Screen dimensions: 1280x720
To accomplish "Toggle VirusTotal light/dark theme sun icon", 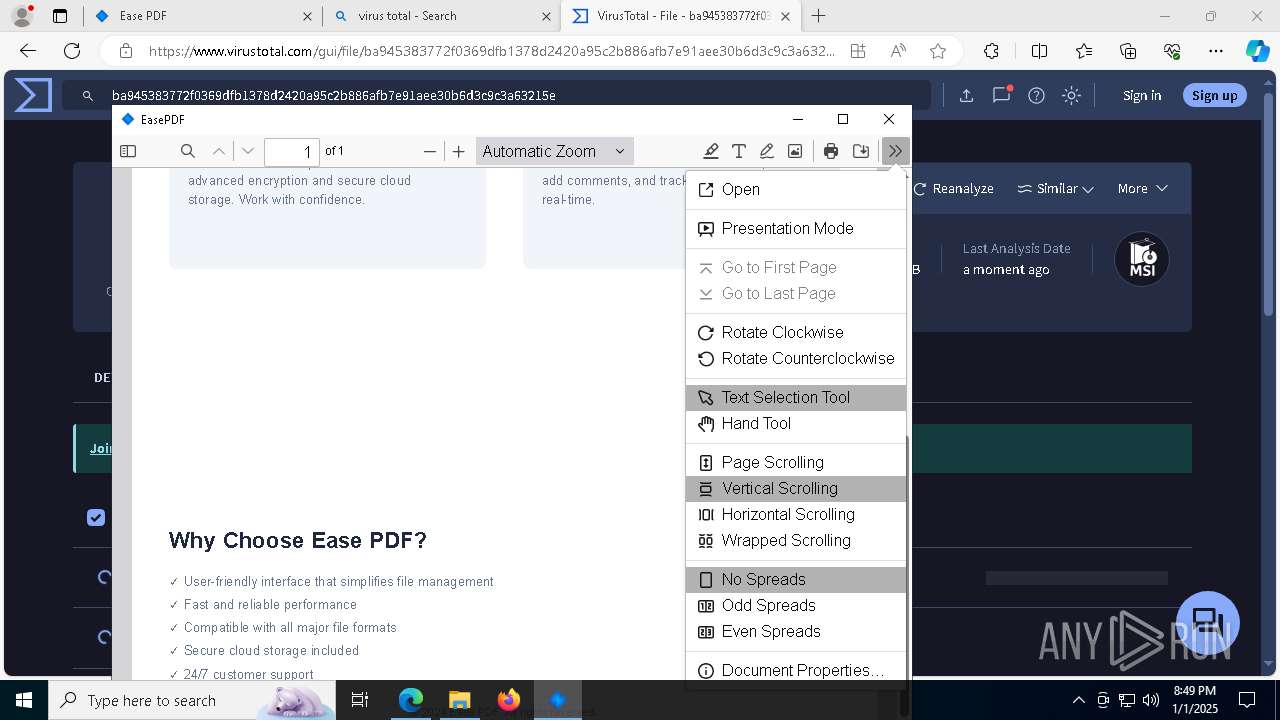I will click(1071, 95).
